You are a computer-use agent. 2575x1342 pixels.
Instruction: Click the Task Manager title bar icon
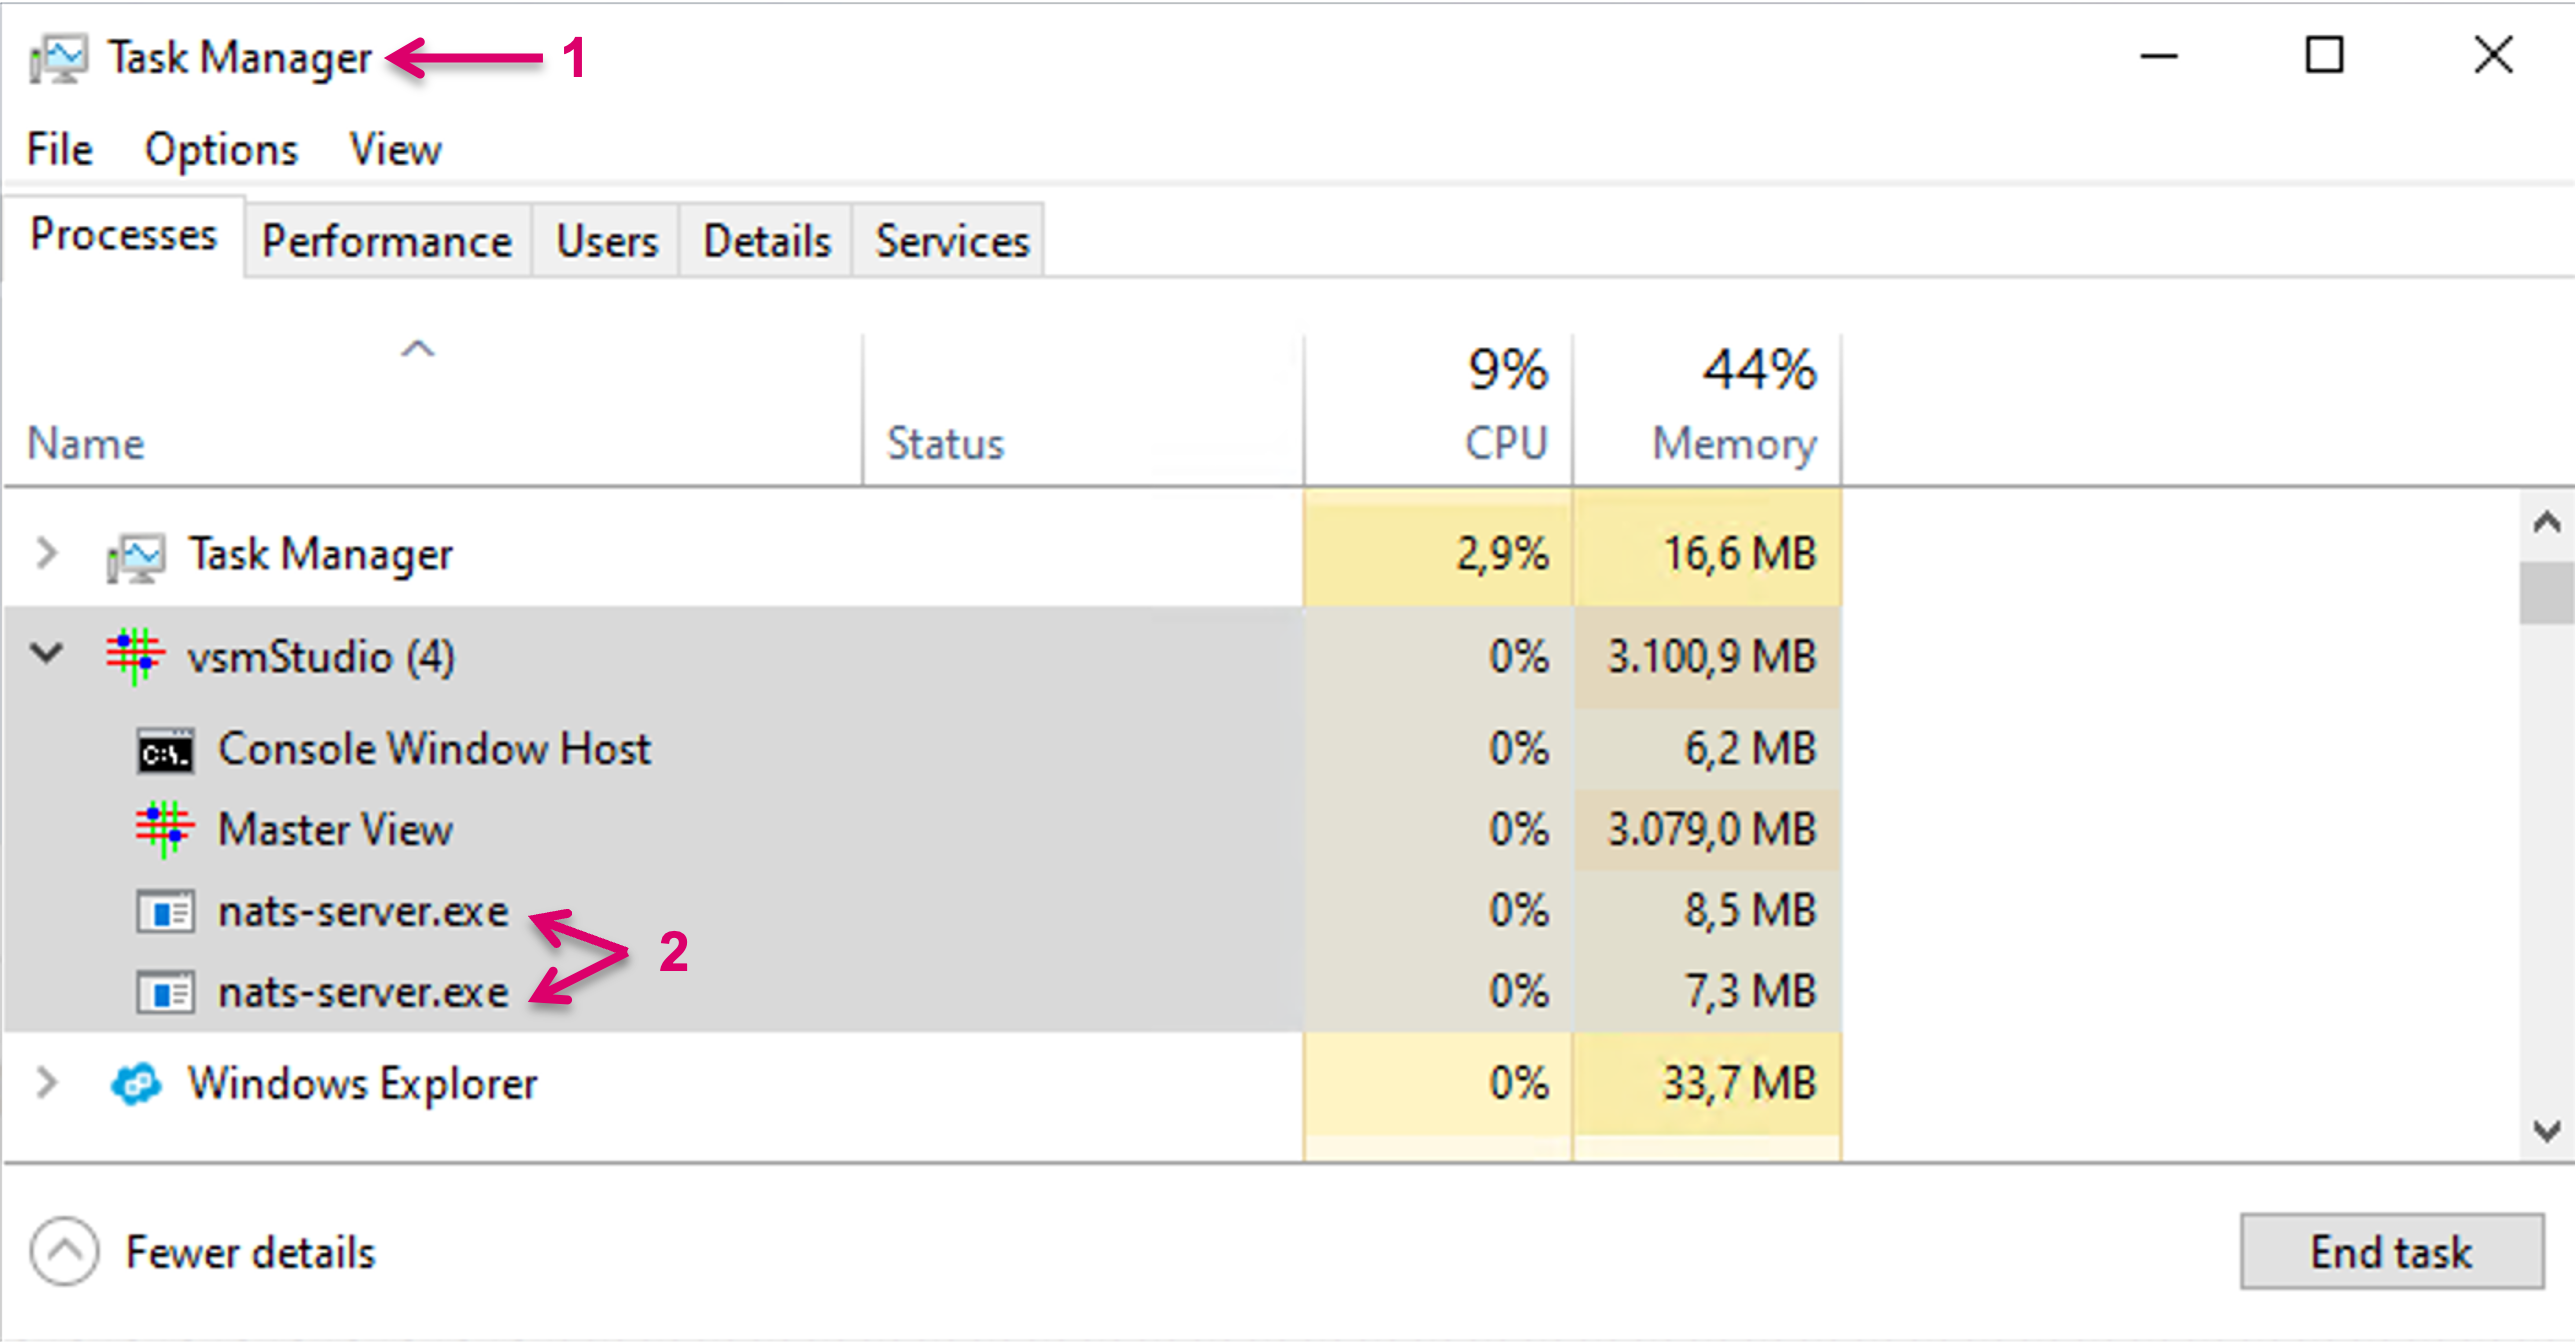[x=58, y=58]
